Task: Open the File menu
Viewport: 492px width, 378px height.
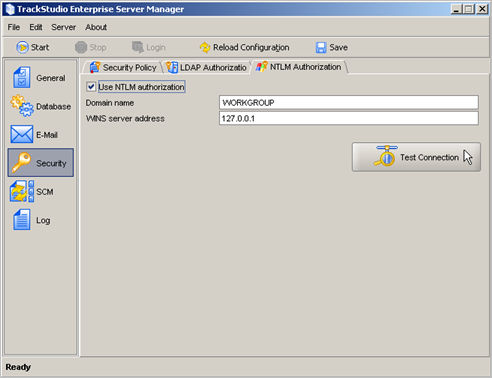Action: tap(14, 27)
